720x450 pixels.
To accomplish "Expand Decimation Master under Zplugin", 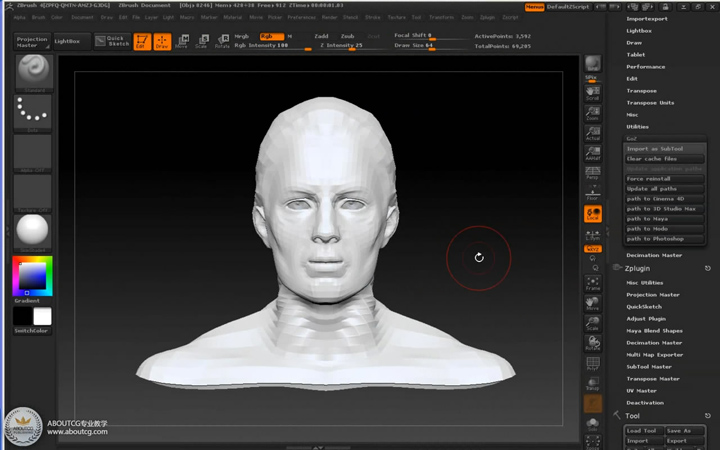I will pos(654,343).
